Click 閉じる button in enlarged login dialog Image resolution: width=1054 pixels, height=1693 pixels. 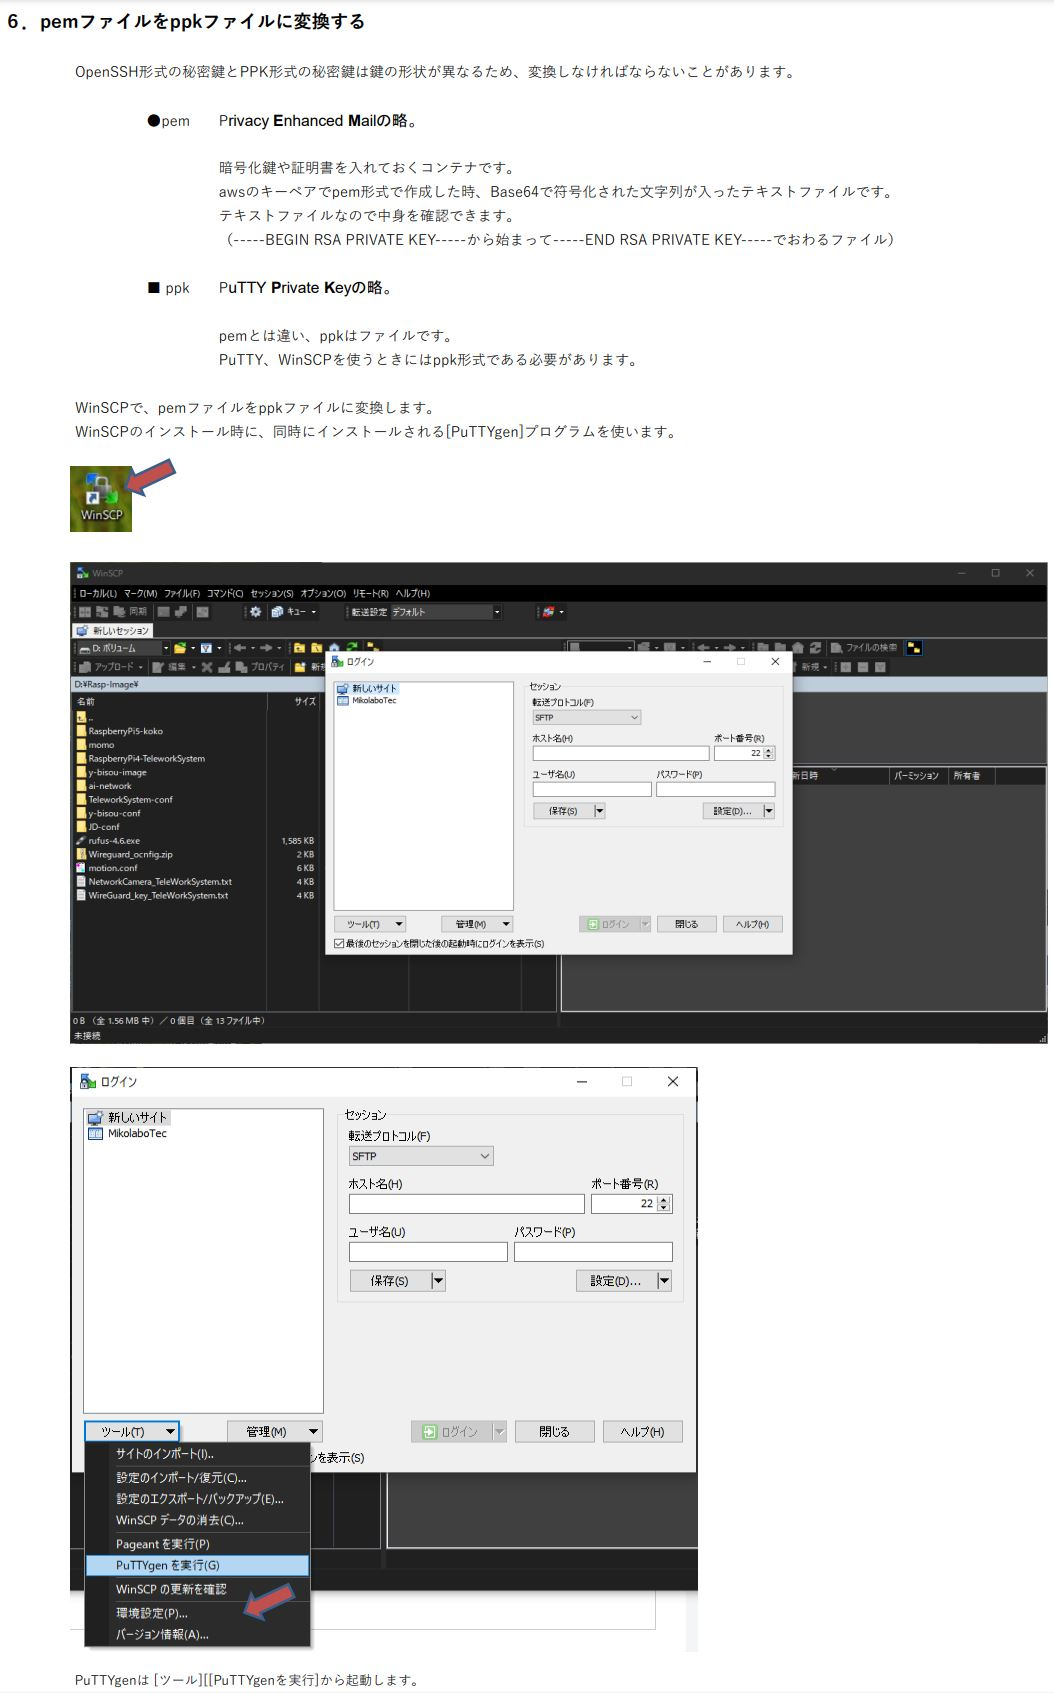coord(555,1432)
